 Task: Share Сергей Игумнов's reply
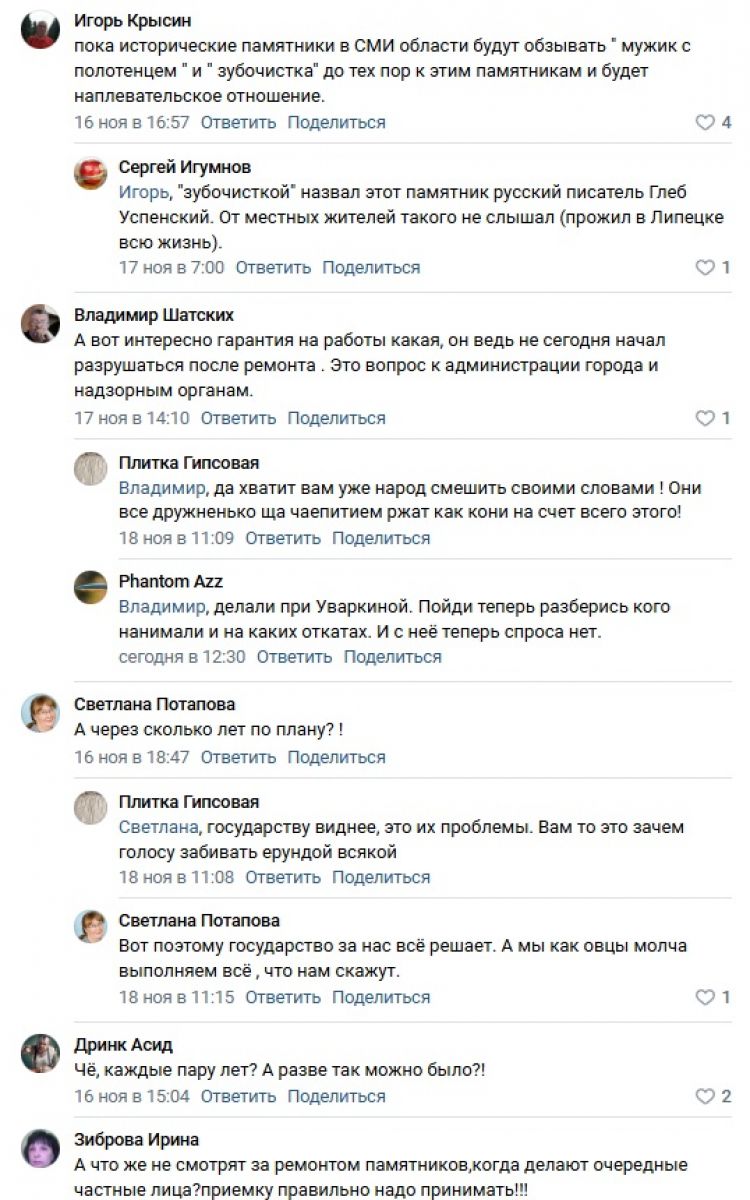pos(371,268)
